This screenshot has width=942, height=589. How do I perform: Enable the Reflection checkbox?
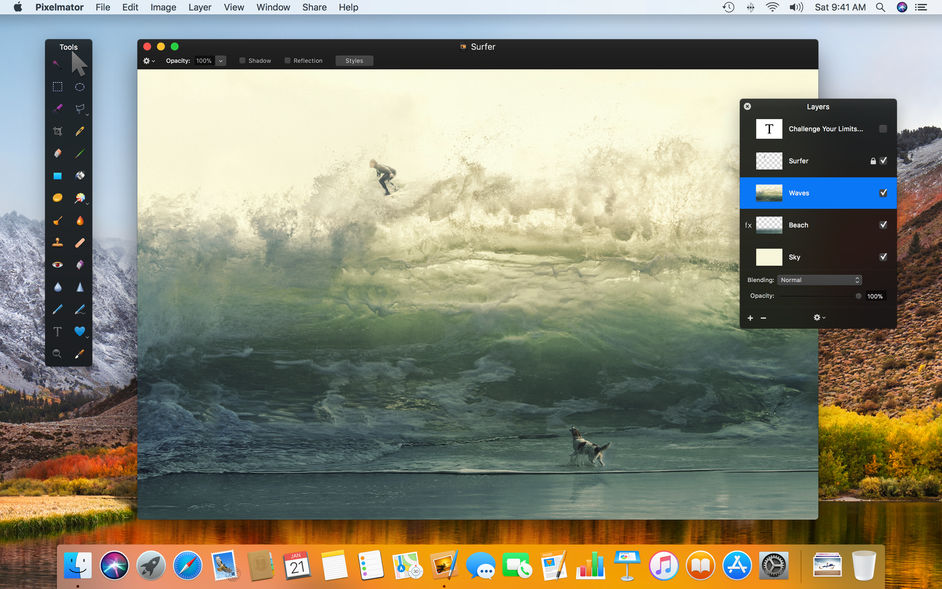click(286, 60)
